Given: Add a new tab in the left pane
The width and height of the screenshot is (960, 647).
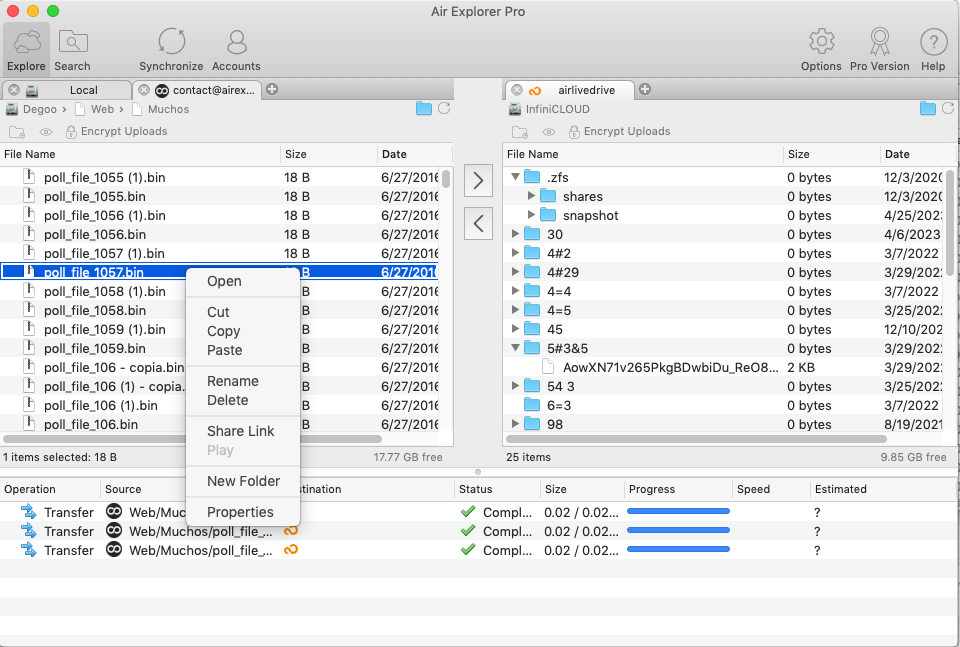Looking at the screenshot, I should pos(272,89).
